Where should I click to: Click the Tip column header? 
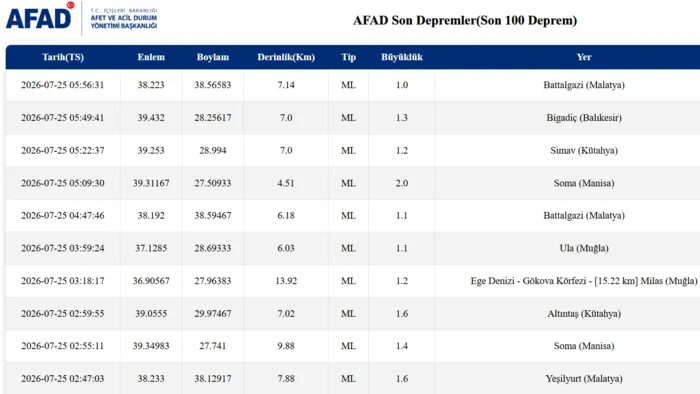point(348,57)
